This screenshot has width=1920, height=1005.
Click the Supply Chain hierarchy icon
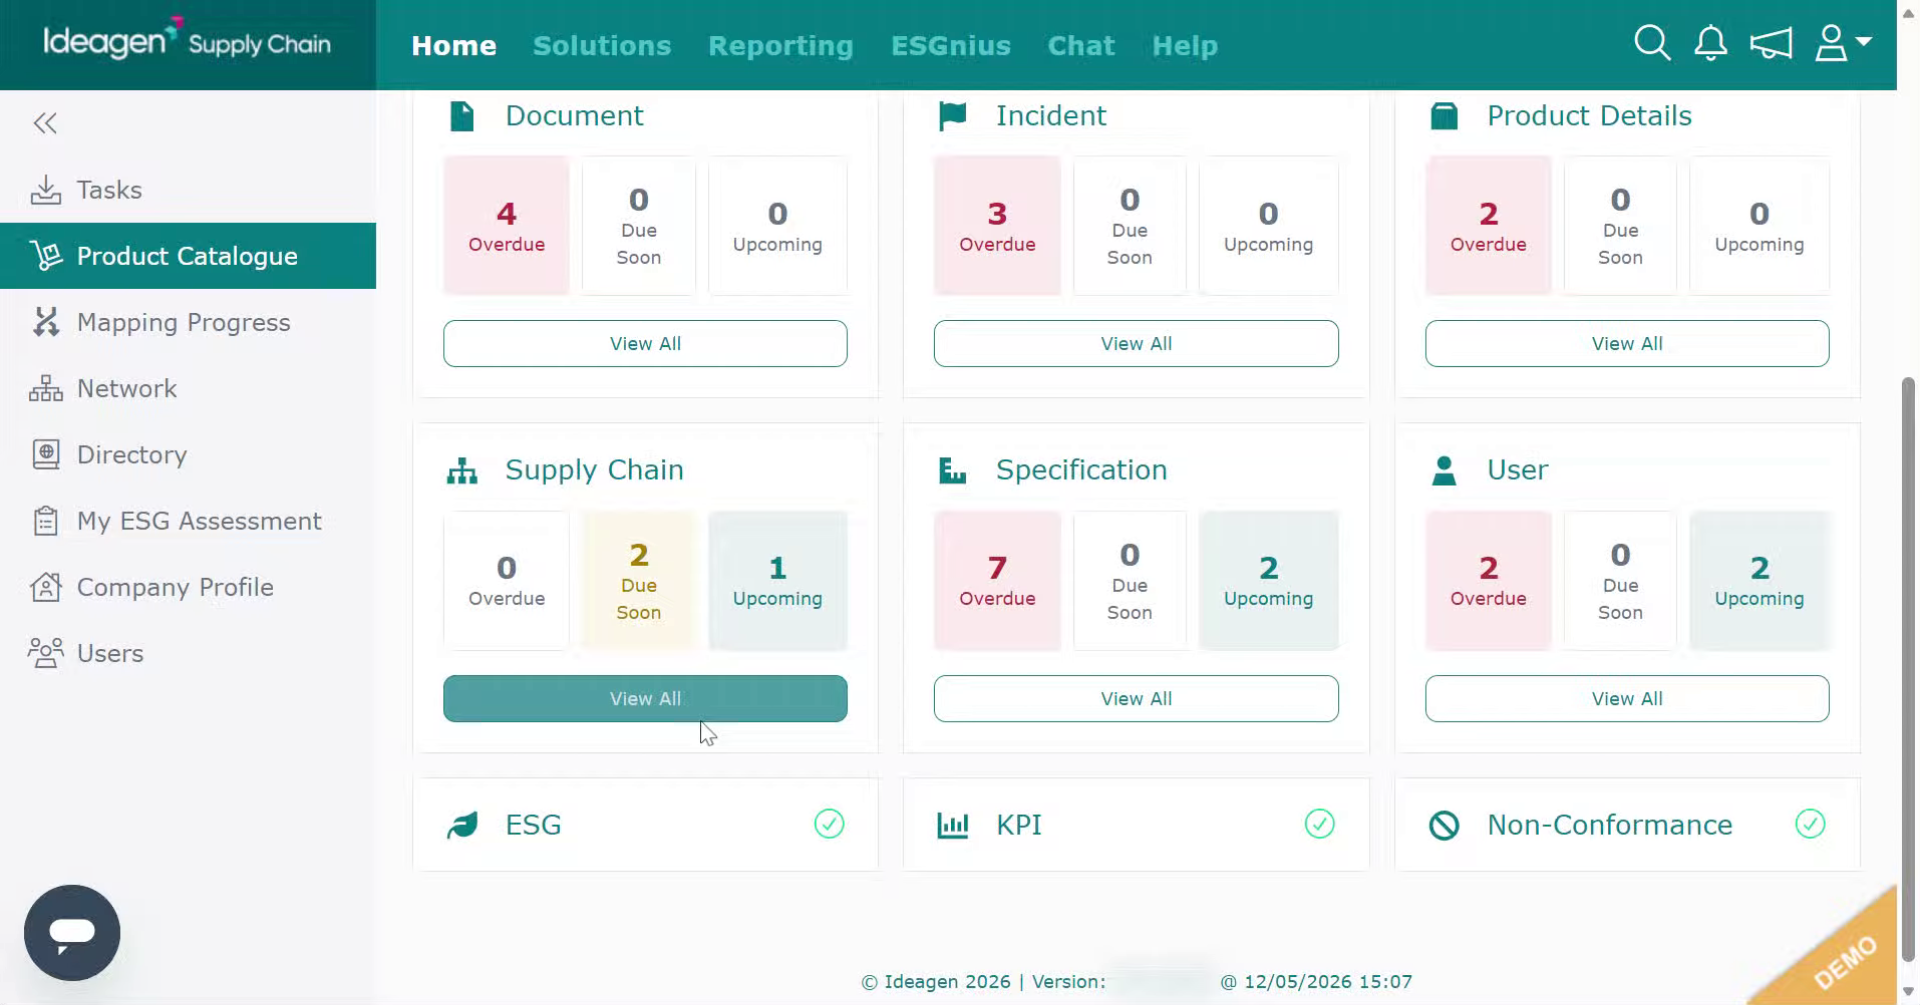(x=462, y=470)
